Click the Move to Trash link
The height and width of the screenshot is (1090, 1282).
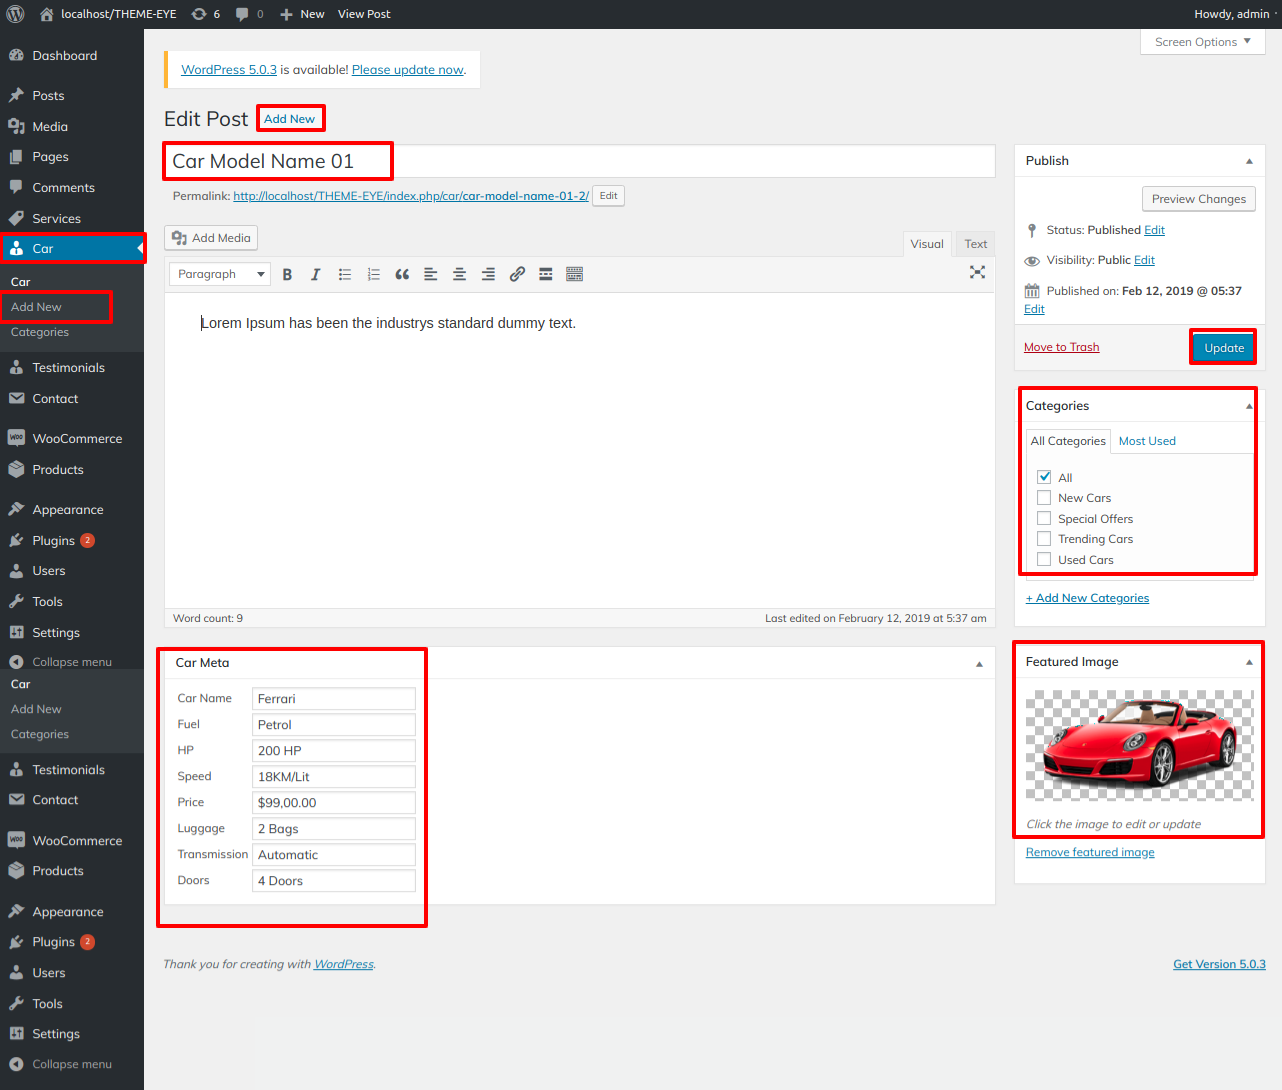click(x=1061, y=347)
